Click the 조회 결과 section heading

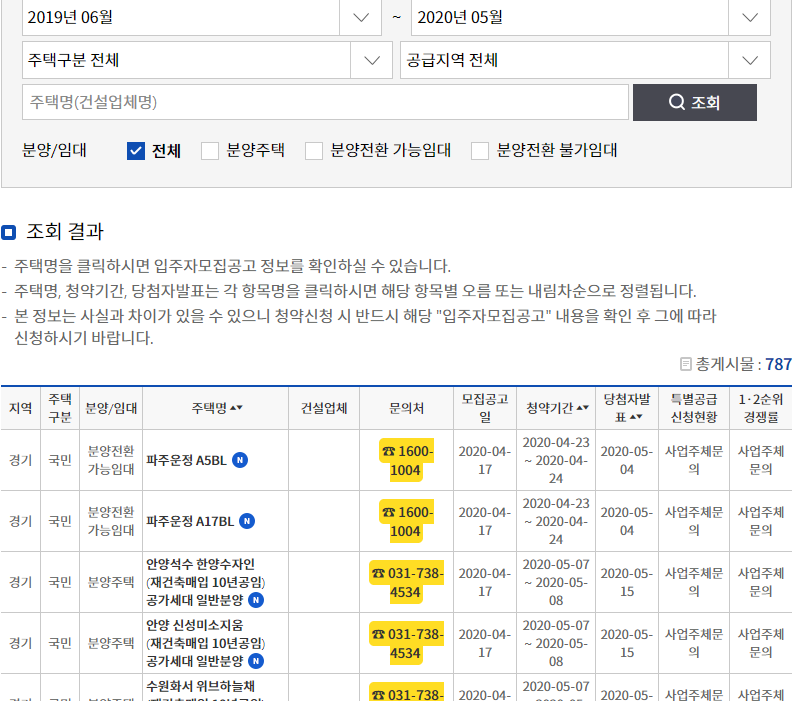click(x=65, y=232)
